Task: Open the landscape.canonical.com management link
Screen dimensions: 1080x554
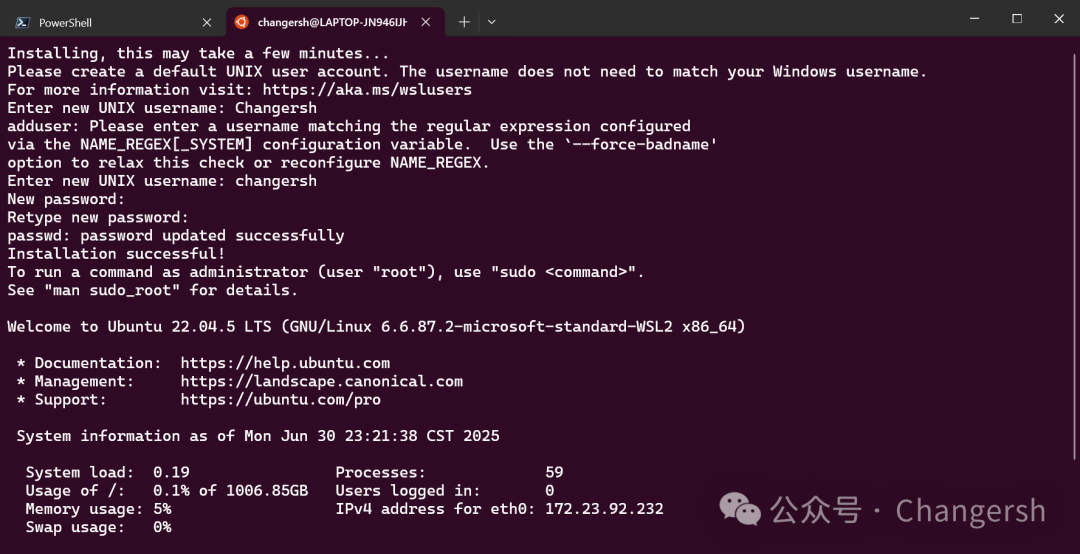Action: point(321,381)
